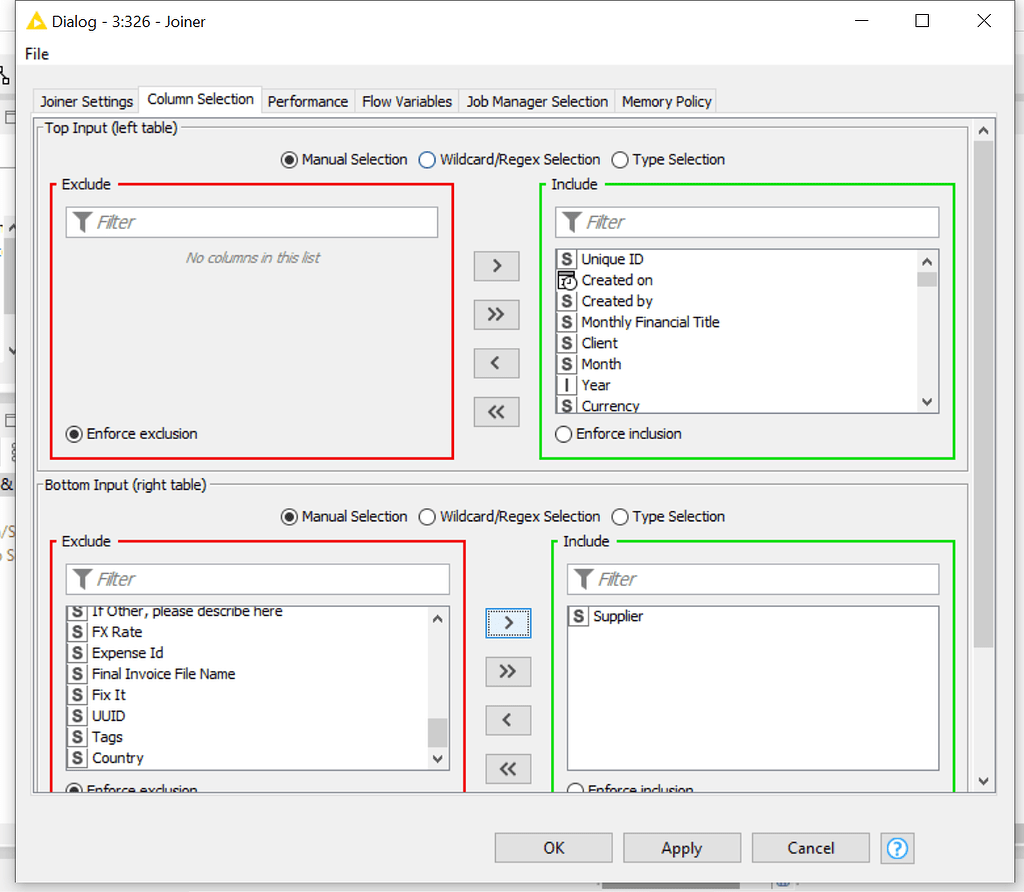This screenshot has width=1024, height=892.
Task: Click the down arrow of the Include list scrollbar
Action: click(x=927, y=400)
